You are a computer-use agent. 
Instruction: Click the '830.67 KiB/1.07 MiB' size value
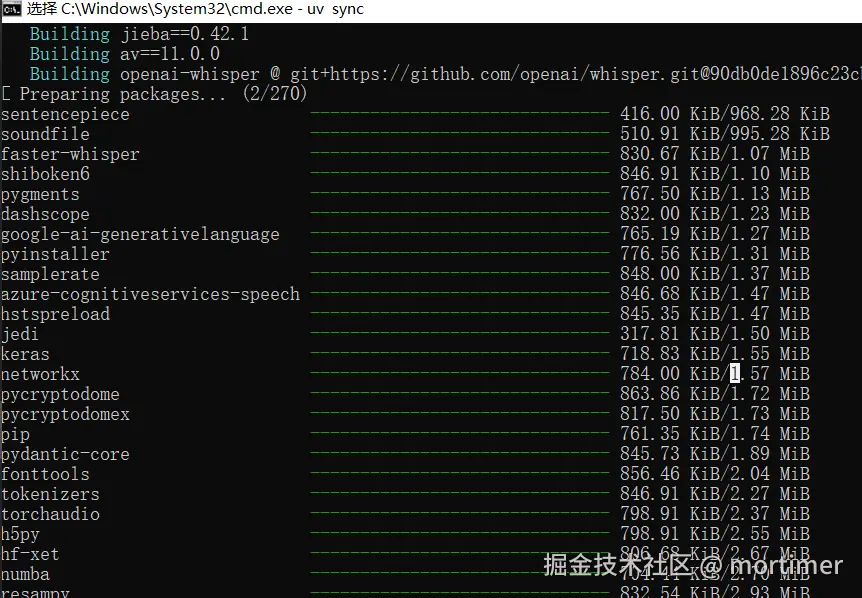click(715, 154)
